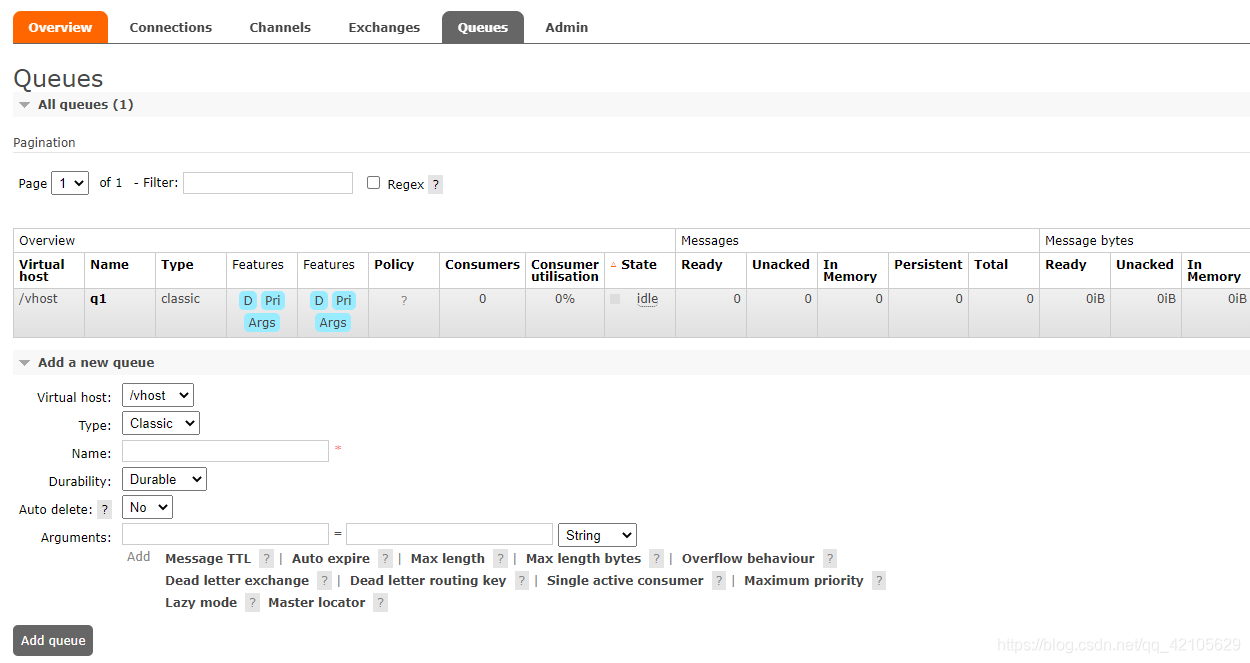Focus the queue Filter text field

(x=268, y=183)
